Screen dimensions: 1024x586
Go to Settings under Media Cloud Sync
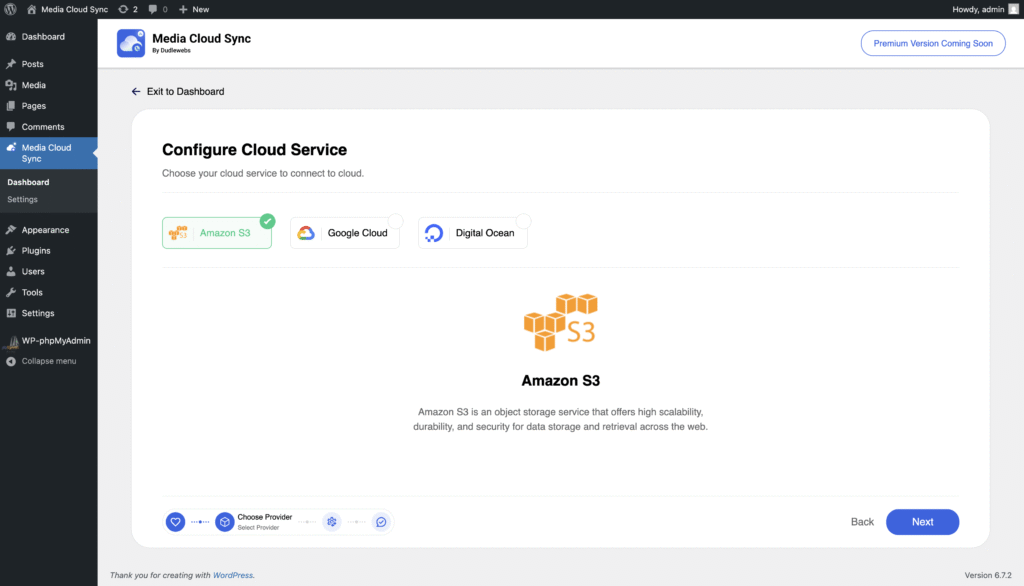click(22, 199)
